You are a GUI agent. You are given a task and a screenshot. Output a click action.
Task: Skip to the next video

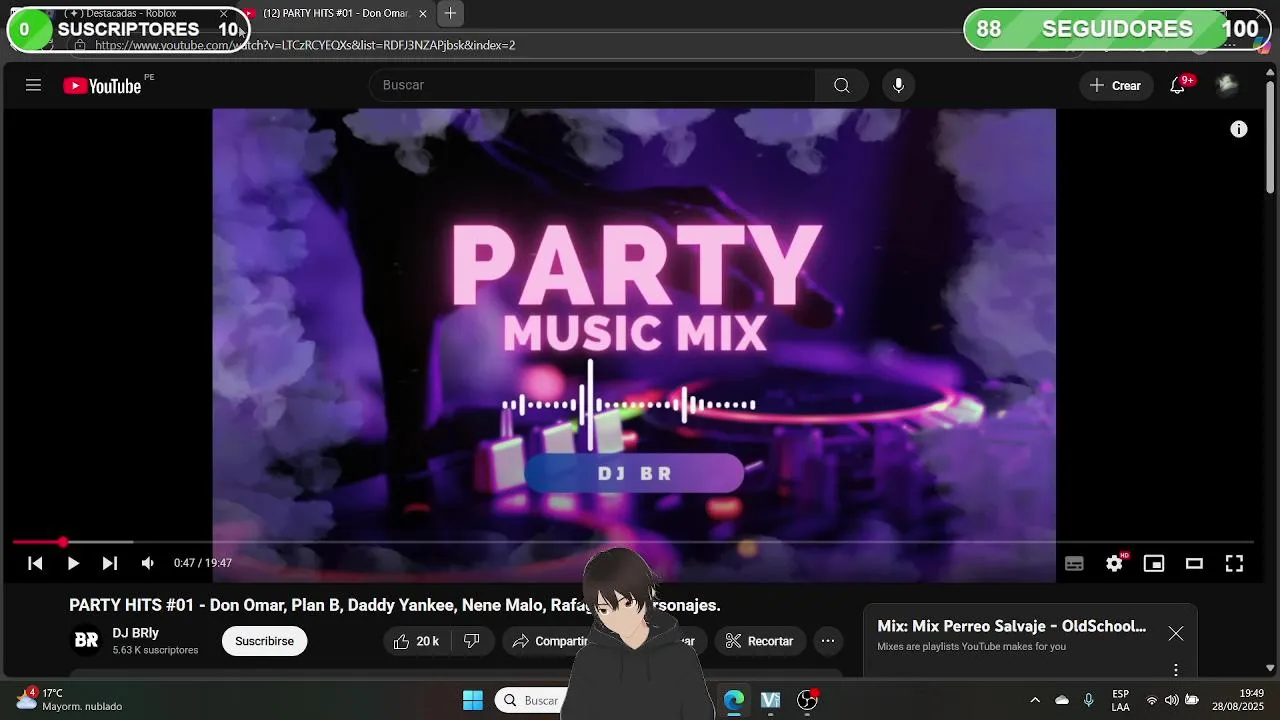[110, 563]
